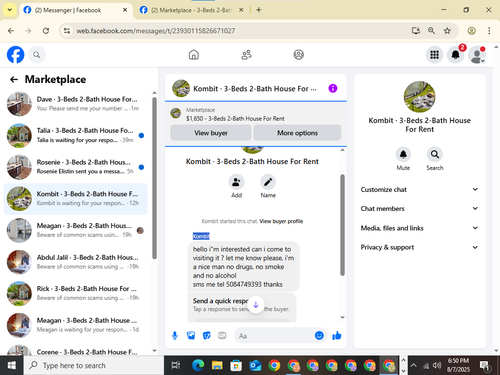Open the Friends icon in top navigation
The image size is (500, 375).
[246, 55]
